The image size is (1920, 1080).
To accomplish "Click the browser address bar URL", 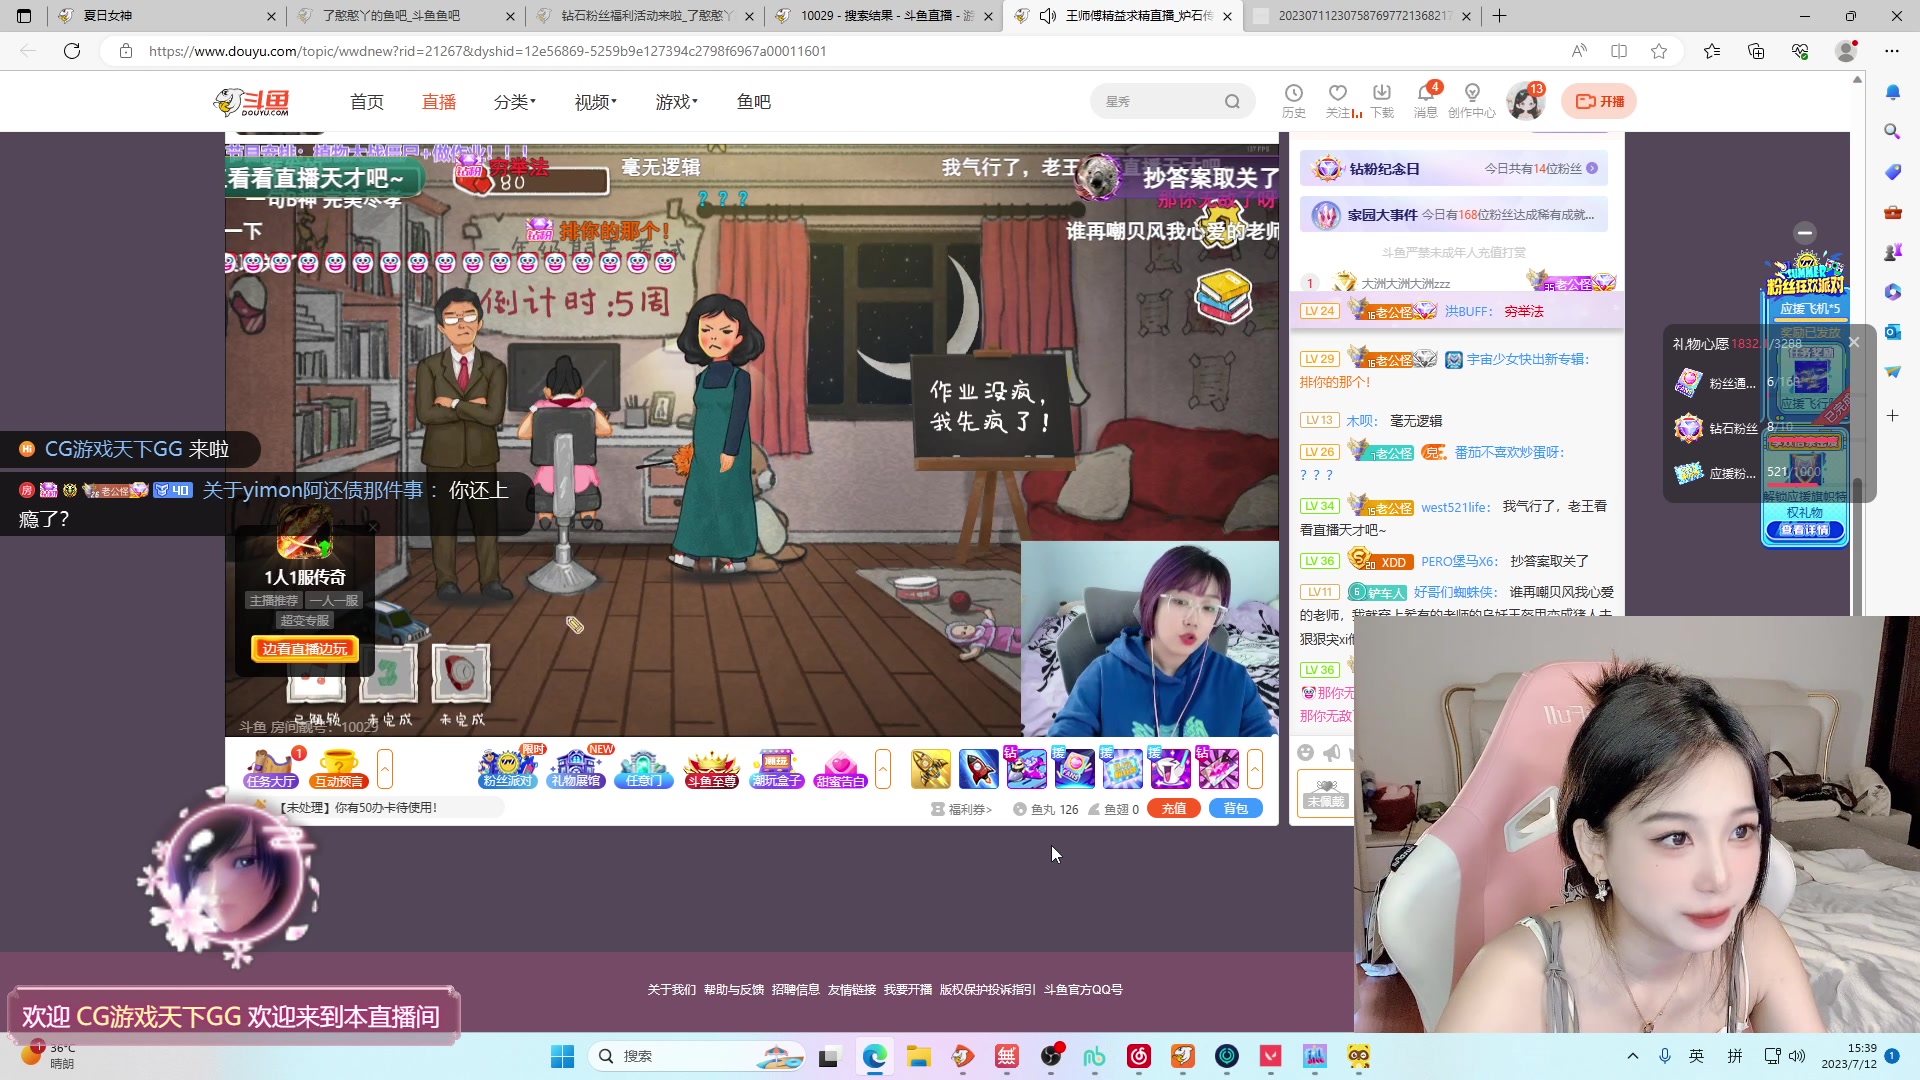I will [x=487, y=51].
